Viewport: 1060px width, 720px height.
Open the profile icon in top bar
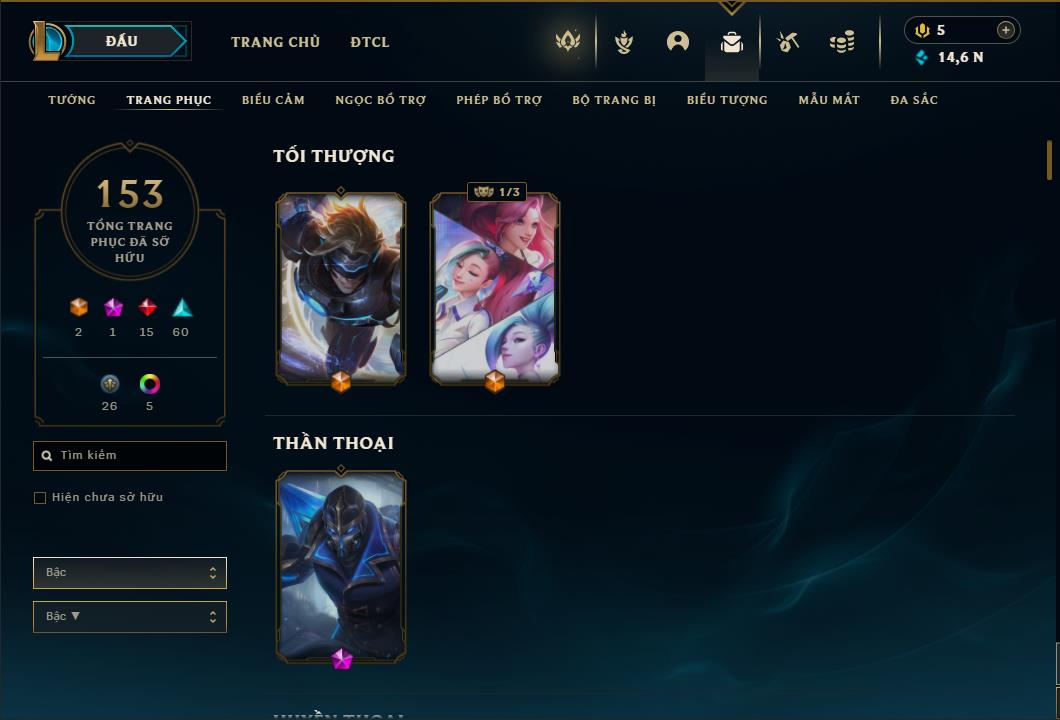point(677,42)
